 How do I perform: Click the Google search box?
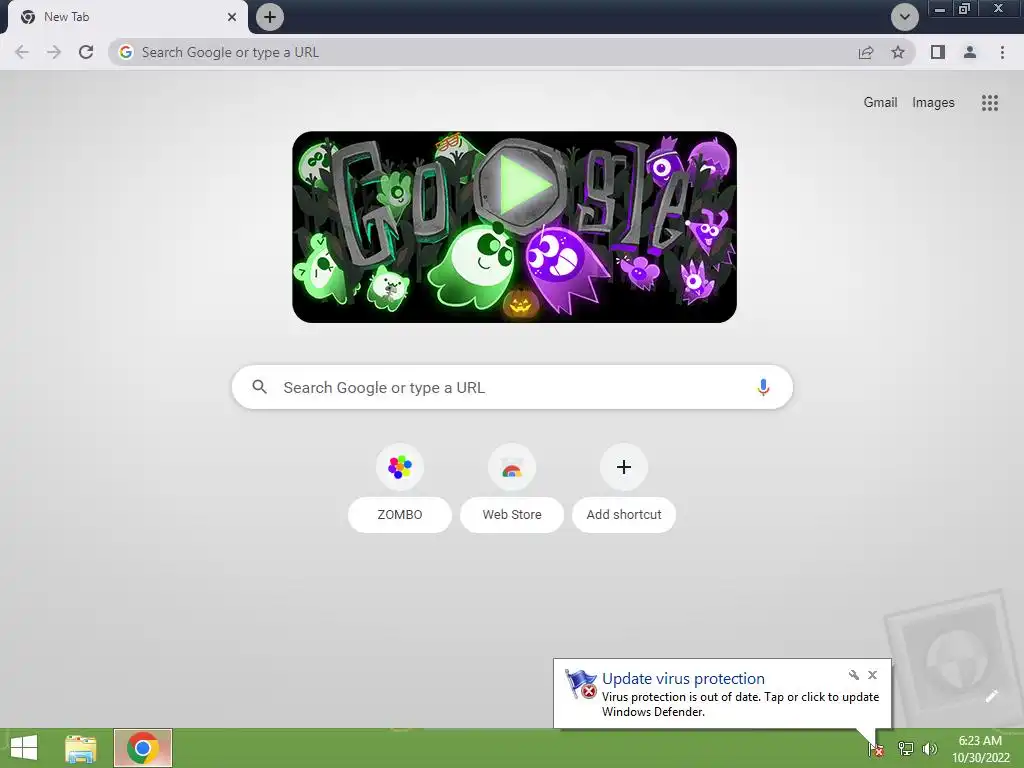tap(512, 387)
